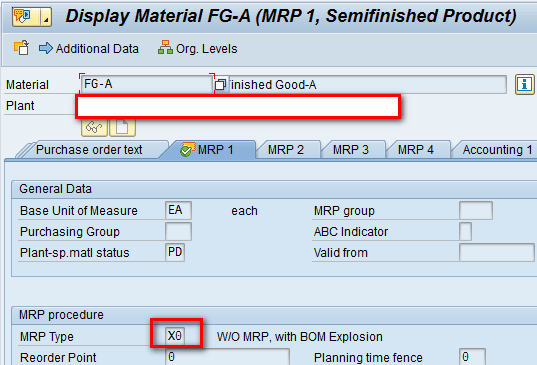The width and height of the screenshot is (537, 365).
Task: Click the material search help icon
Action: click(x=221, y=84)
